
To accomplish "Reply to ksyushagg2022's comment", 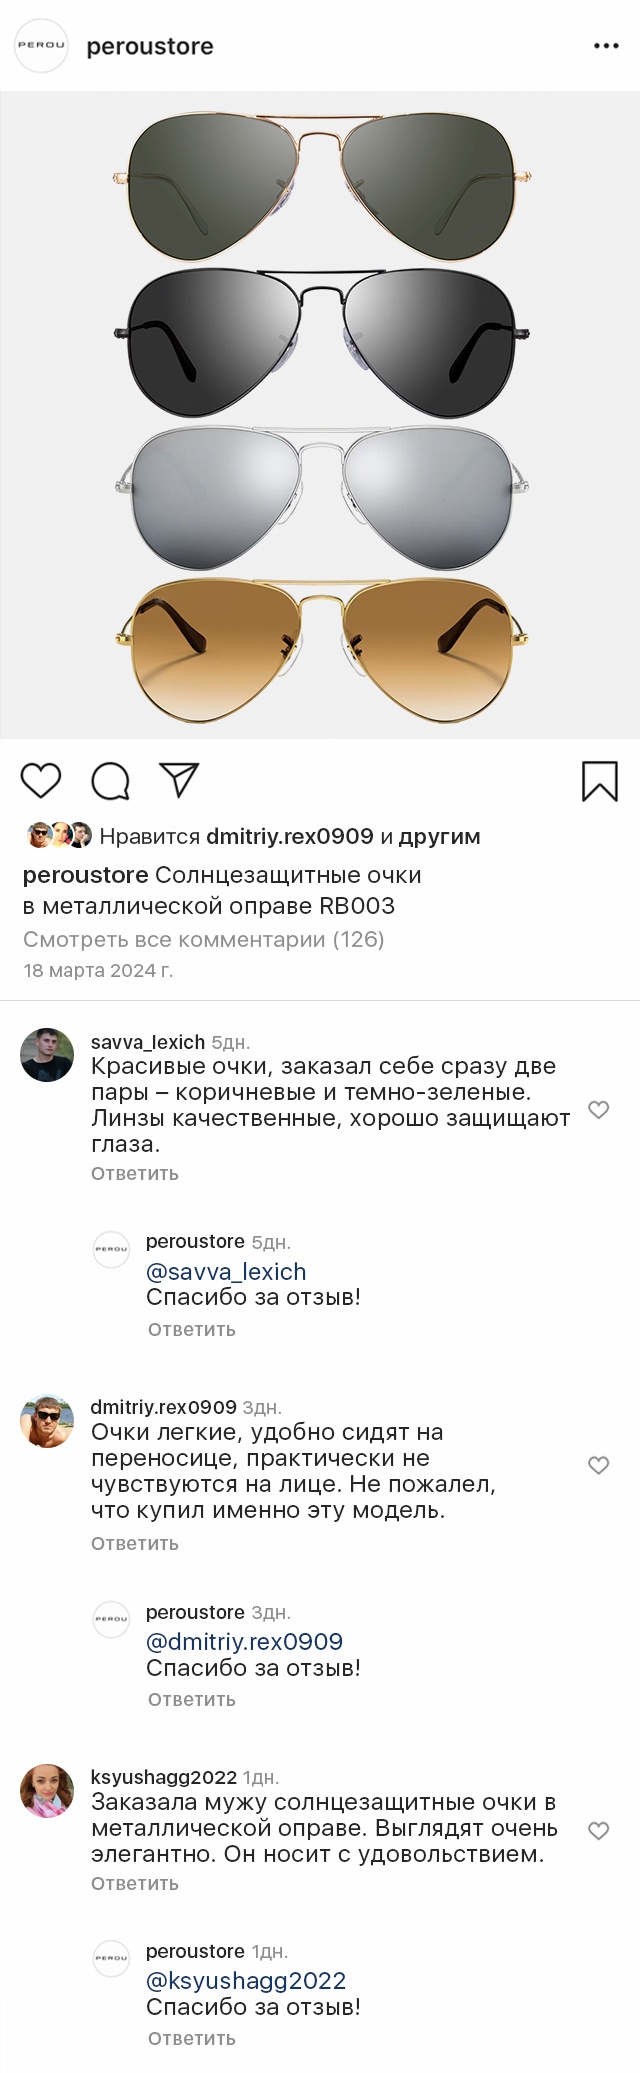I will click(135, 1883).
